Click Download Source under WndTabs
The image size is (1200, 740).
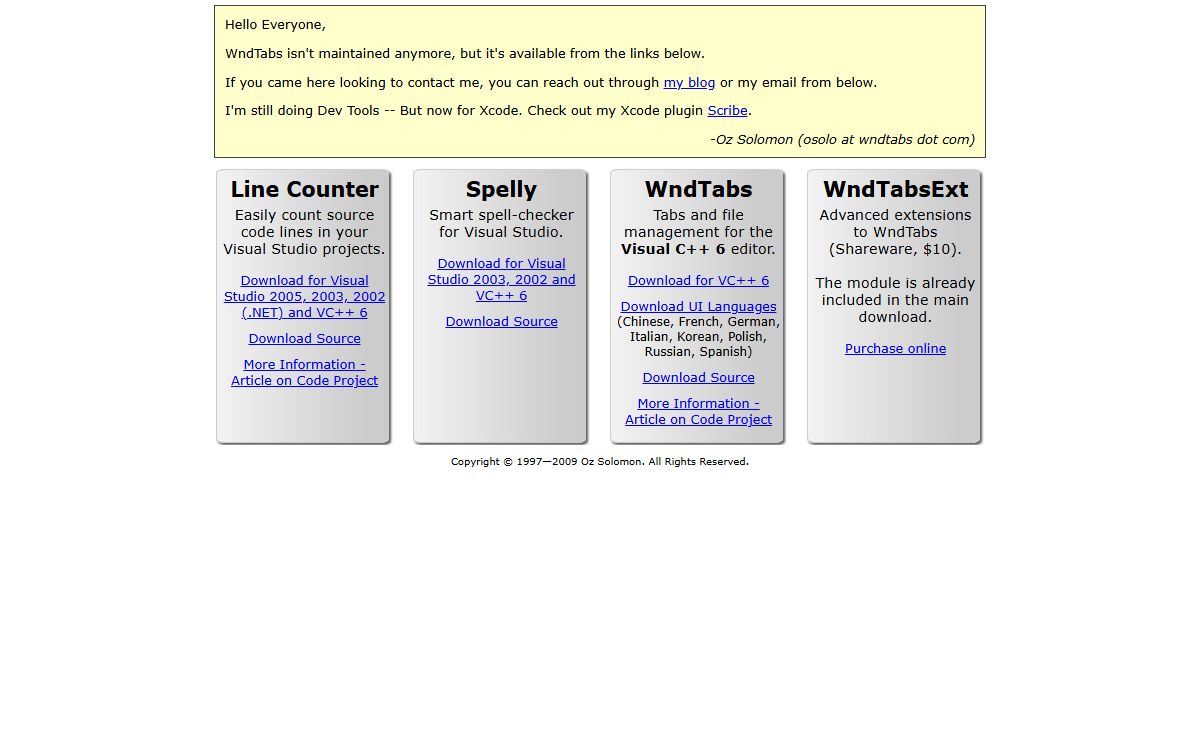[x=698, y=377]
